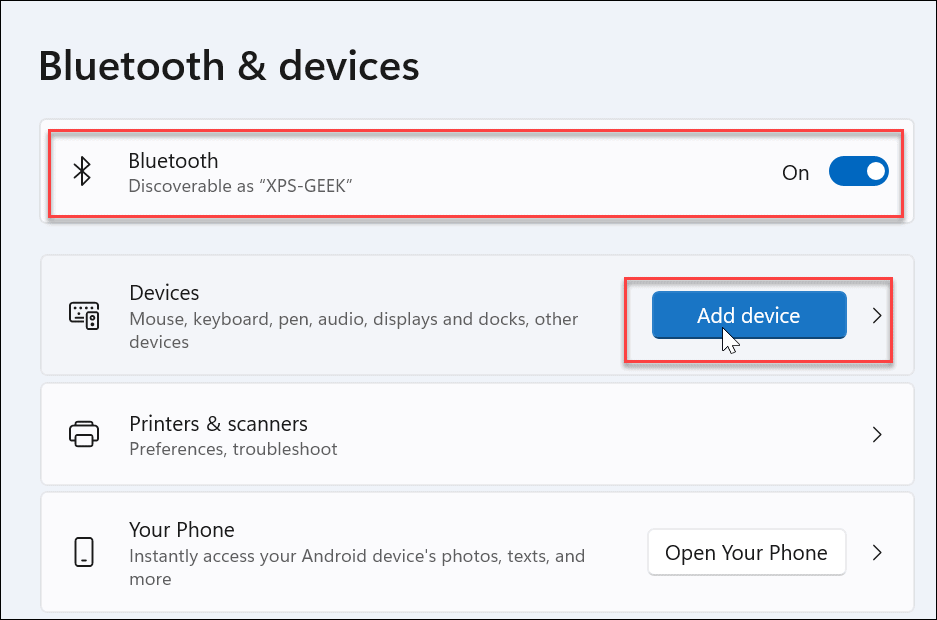Click the 'On' status label
Viewport: 937px width, 620px height.
point(795,173)
